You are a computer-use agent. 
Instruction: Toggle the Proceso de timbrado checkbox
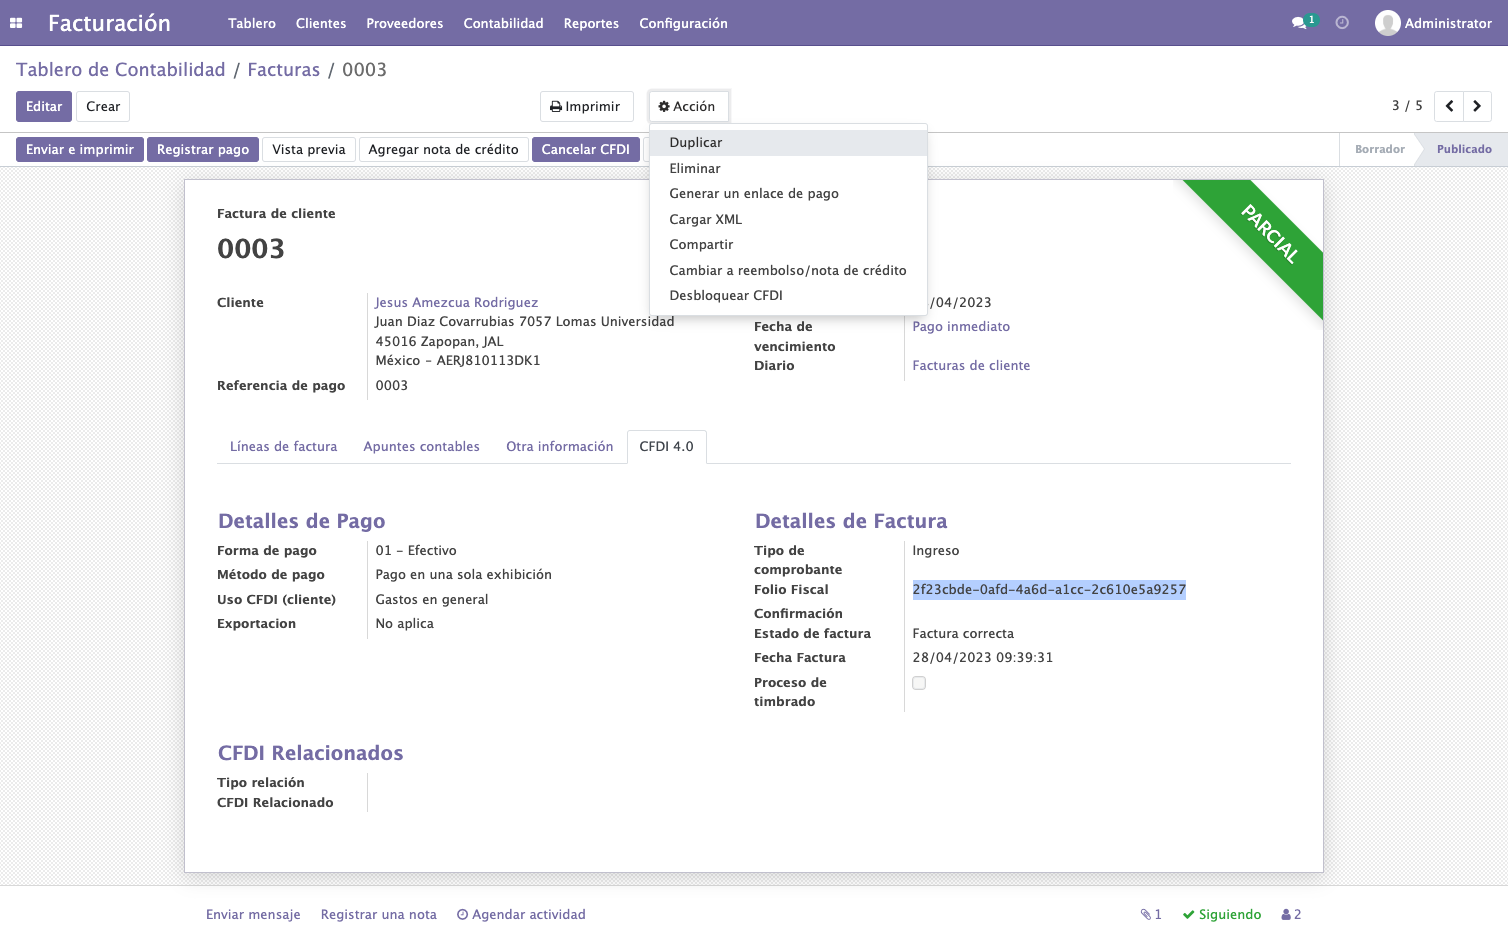click(919, 683)
